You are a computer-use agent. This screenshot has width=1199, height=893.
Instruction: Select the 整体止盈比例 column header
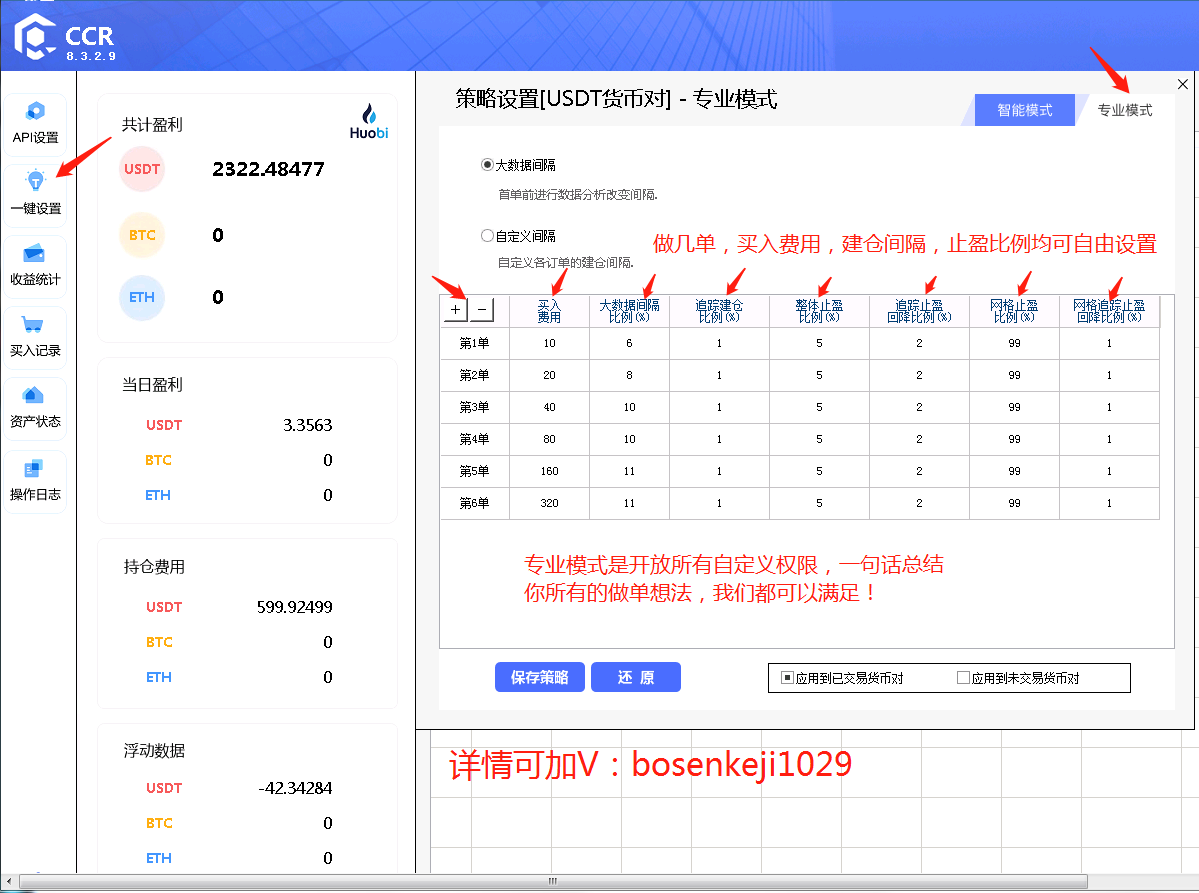(x=819, y=311)
